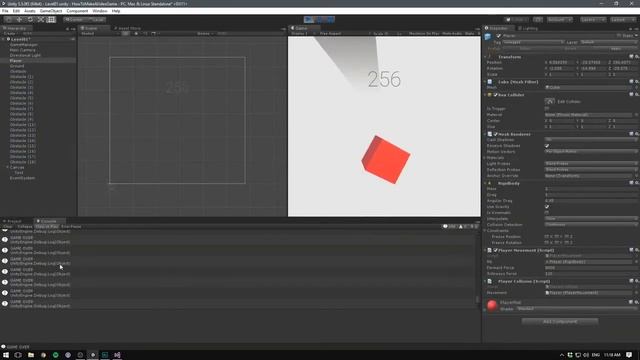Click the Edit Collider button
The image size is (640, 360).
[x=550, y=101]
